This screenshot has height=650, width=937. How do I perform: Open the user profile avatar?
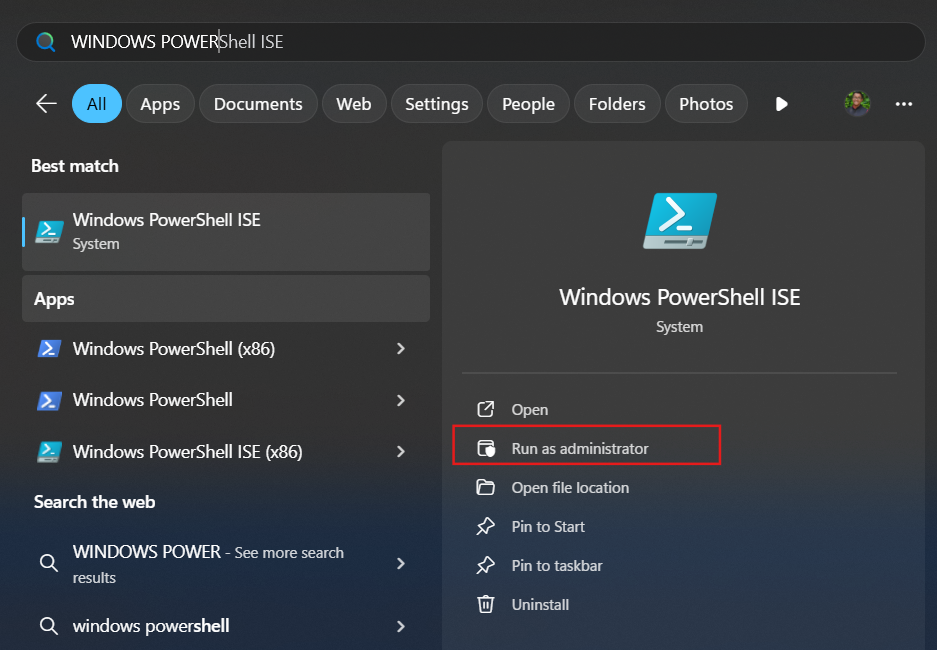(x=857, y=104)
